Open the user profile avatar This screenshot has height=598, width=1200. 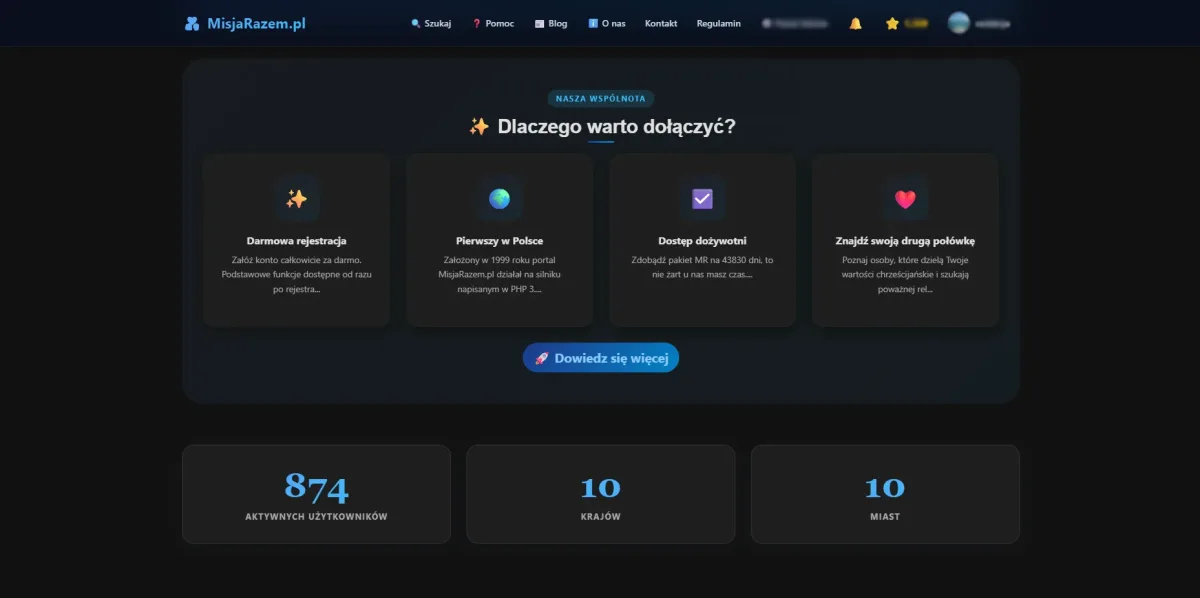(958, 24)
